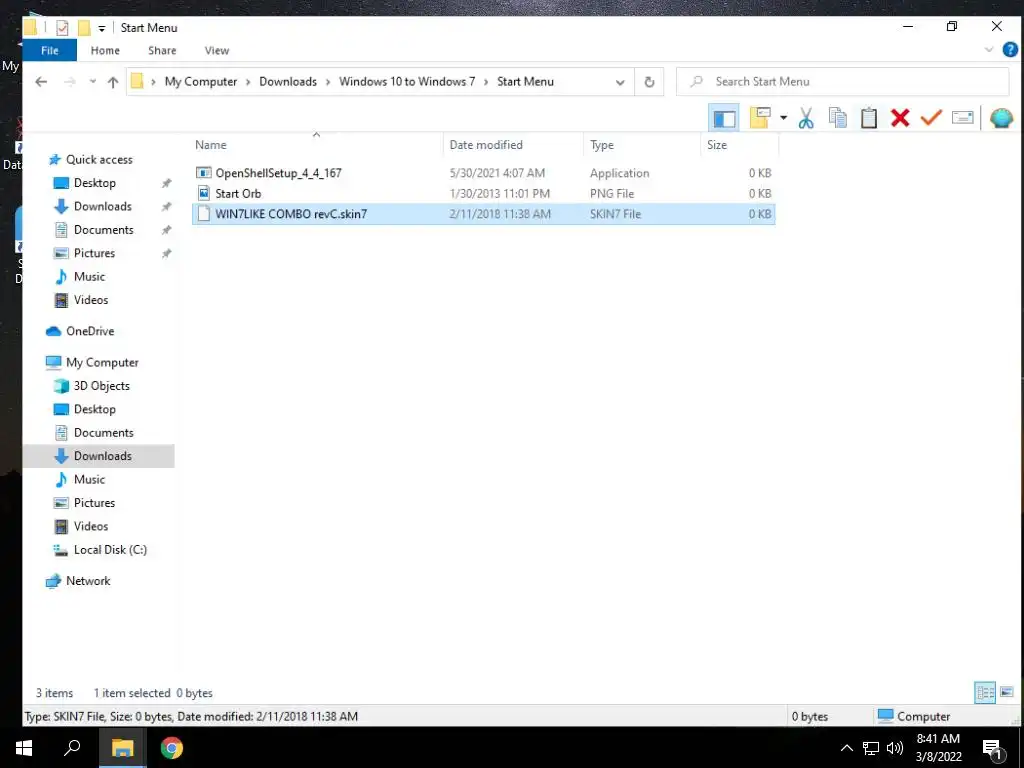Go up one folder level
Screen dimensions: 1024x768
(113, 82)
